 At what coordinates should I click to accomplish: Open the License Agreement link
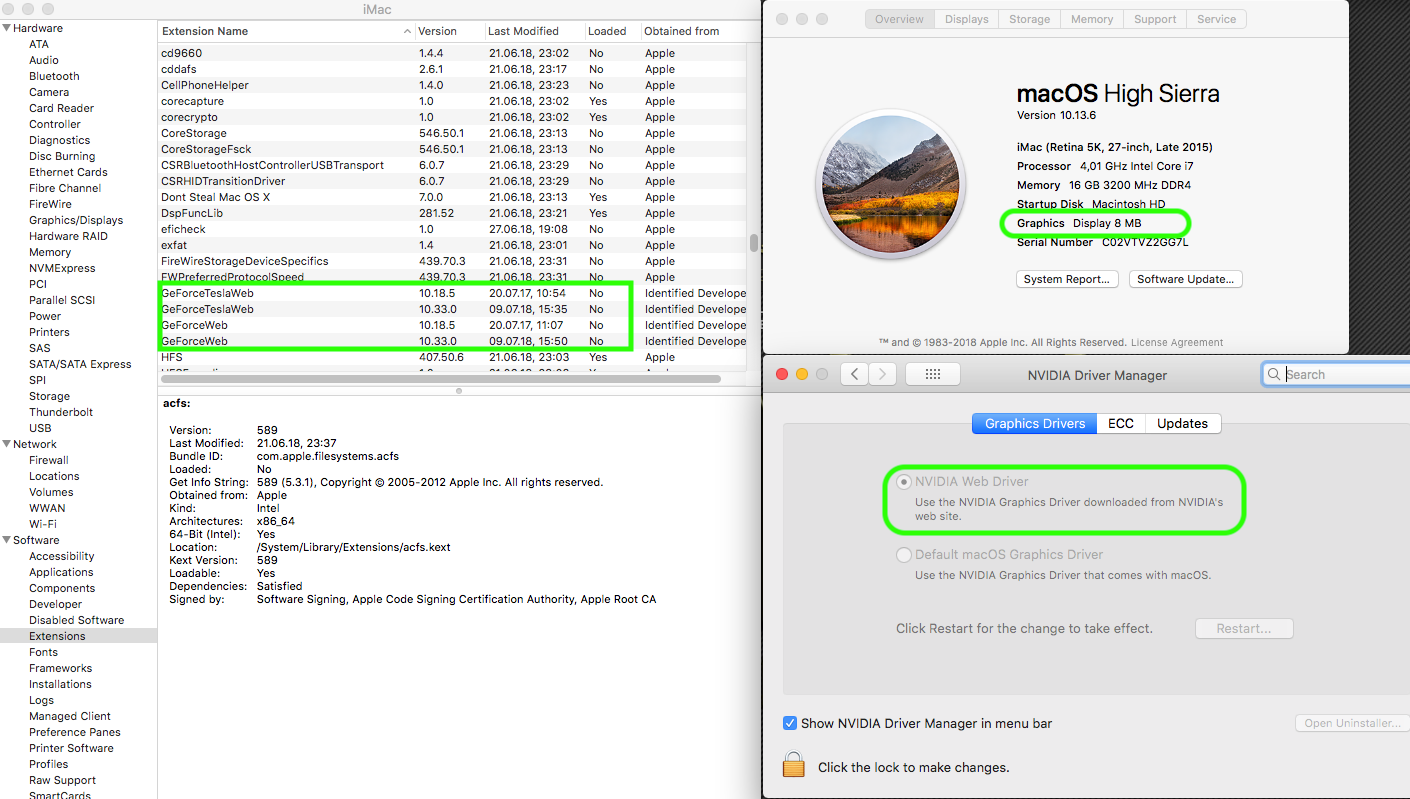[x=1177, y=342]
